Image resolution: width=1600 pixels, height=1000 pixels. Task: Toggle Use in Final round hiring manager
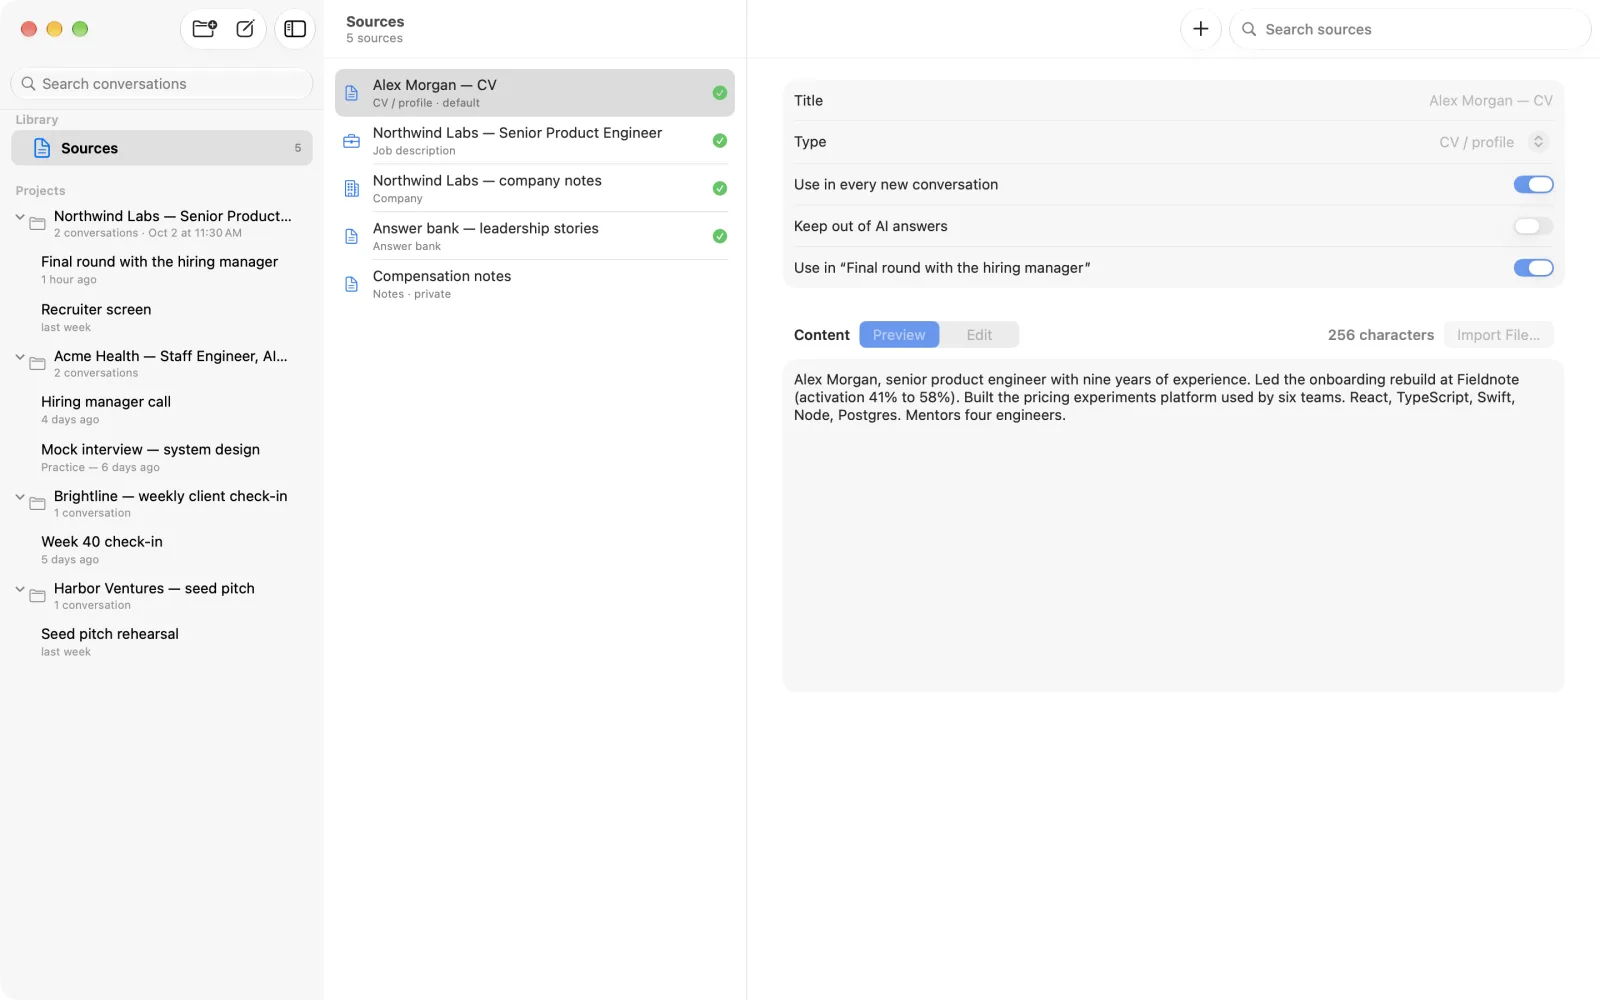1533,268
